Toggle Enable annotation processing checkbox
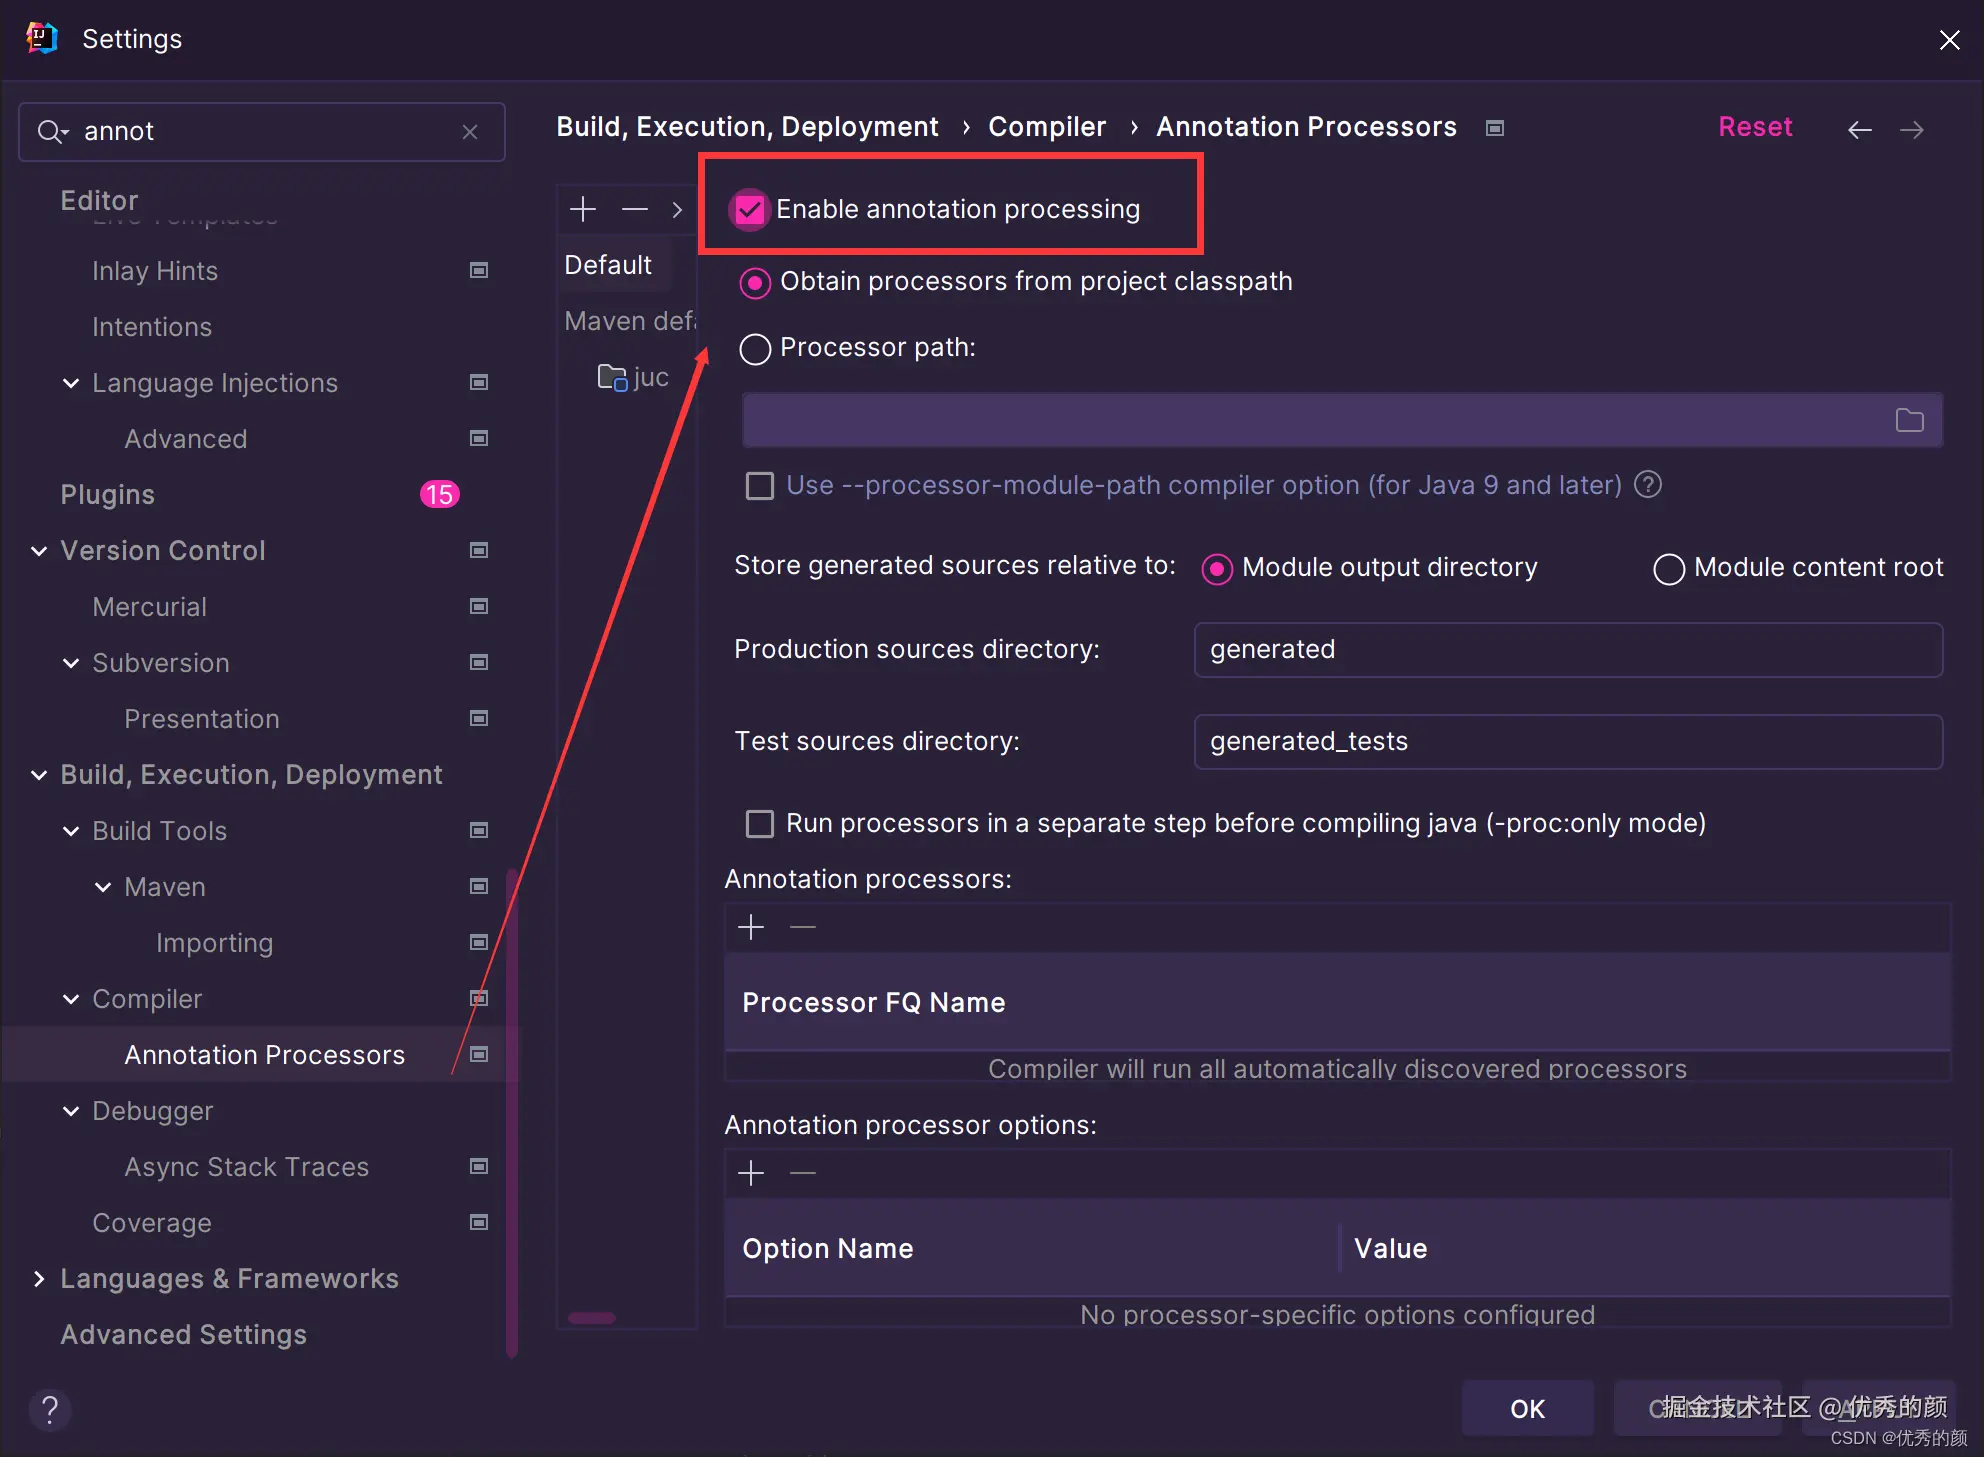The height and width of the screenshot is (1457, 1984). [x=749, y=209]
